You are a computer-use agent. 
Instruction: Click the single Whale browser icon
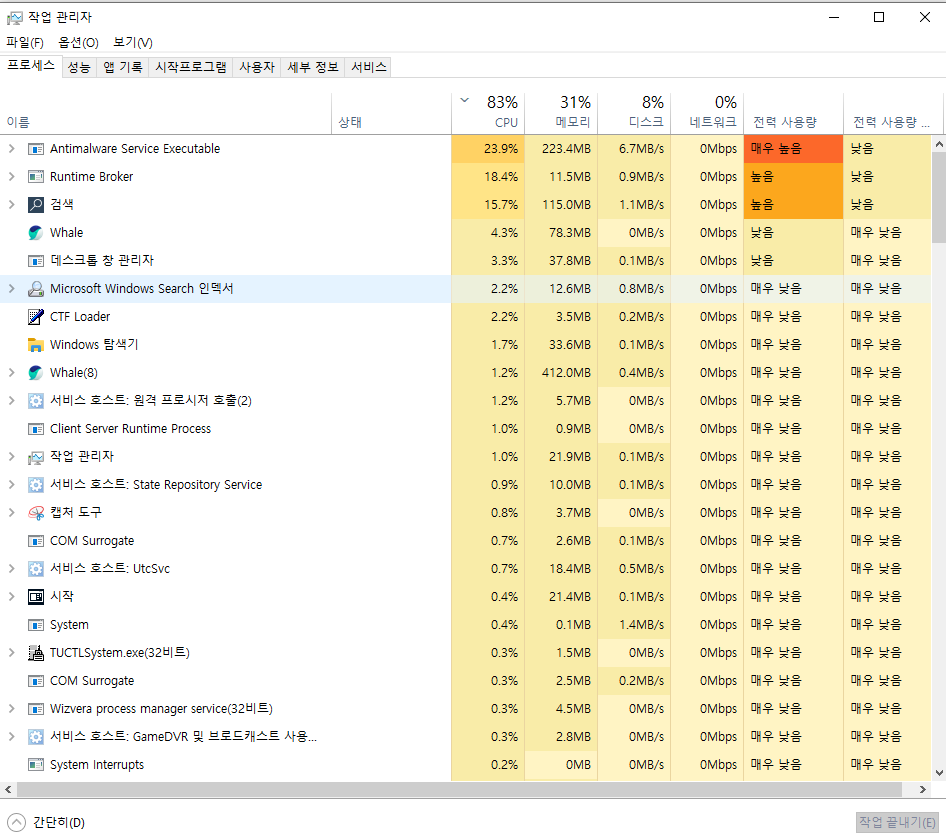tap(36, 233)
